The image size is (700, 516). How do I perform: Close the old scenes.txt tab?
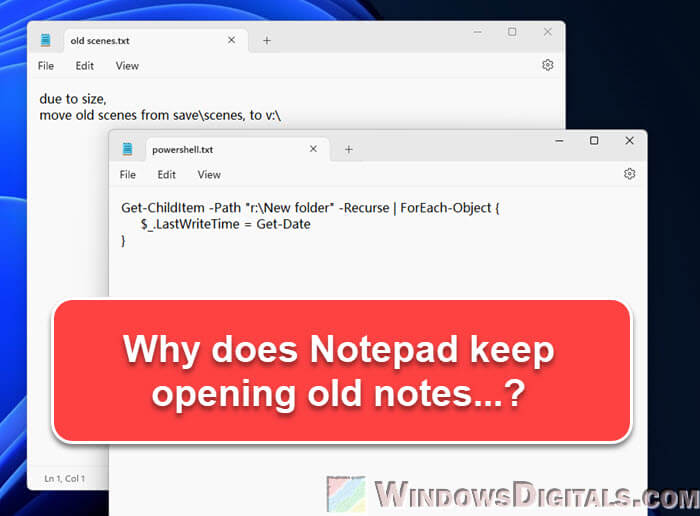coord(231,40)
